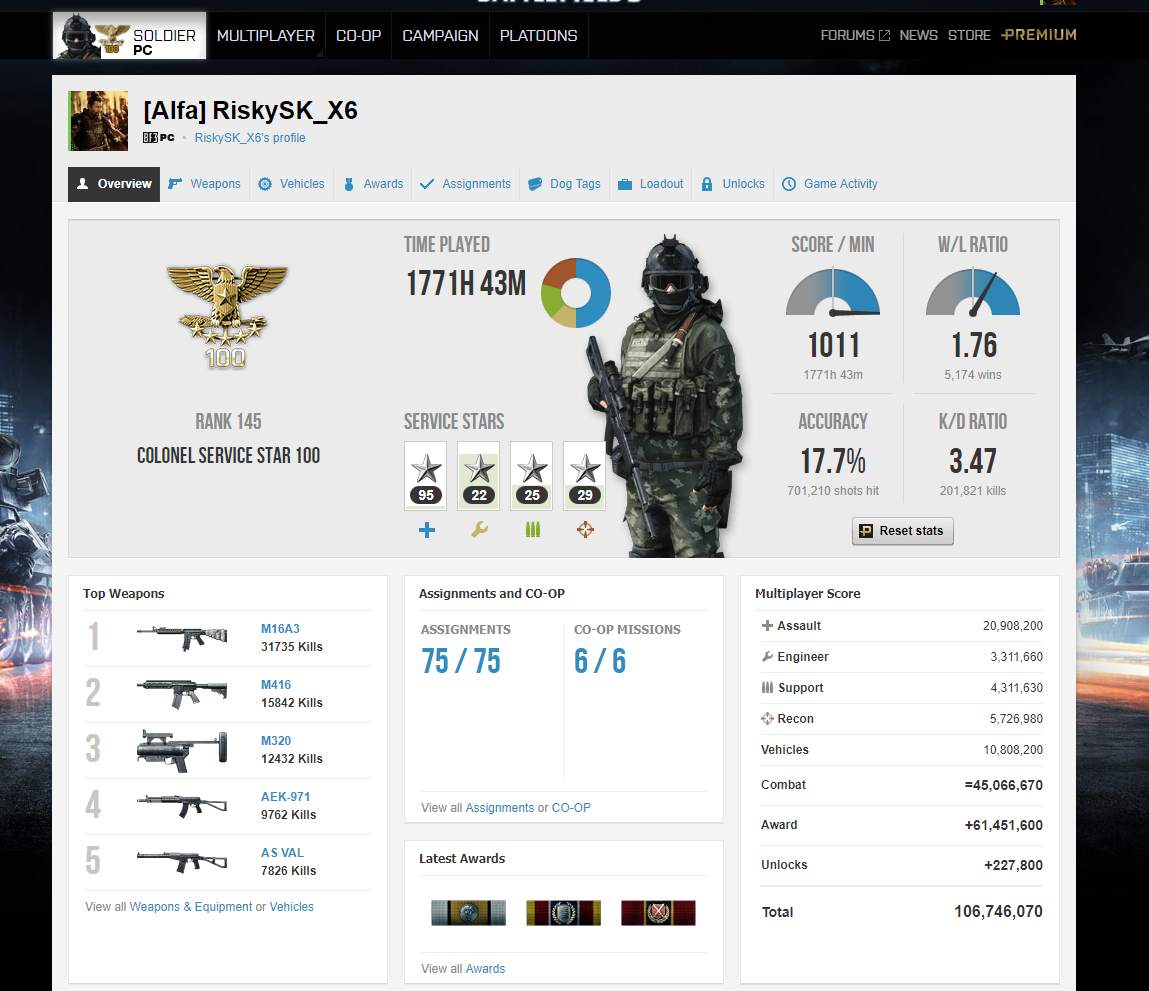Viewport: 1149px width, 991px height.
Task: Click the Support service star 25 badge
Action: point(531,475)
